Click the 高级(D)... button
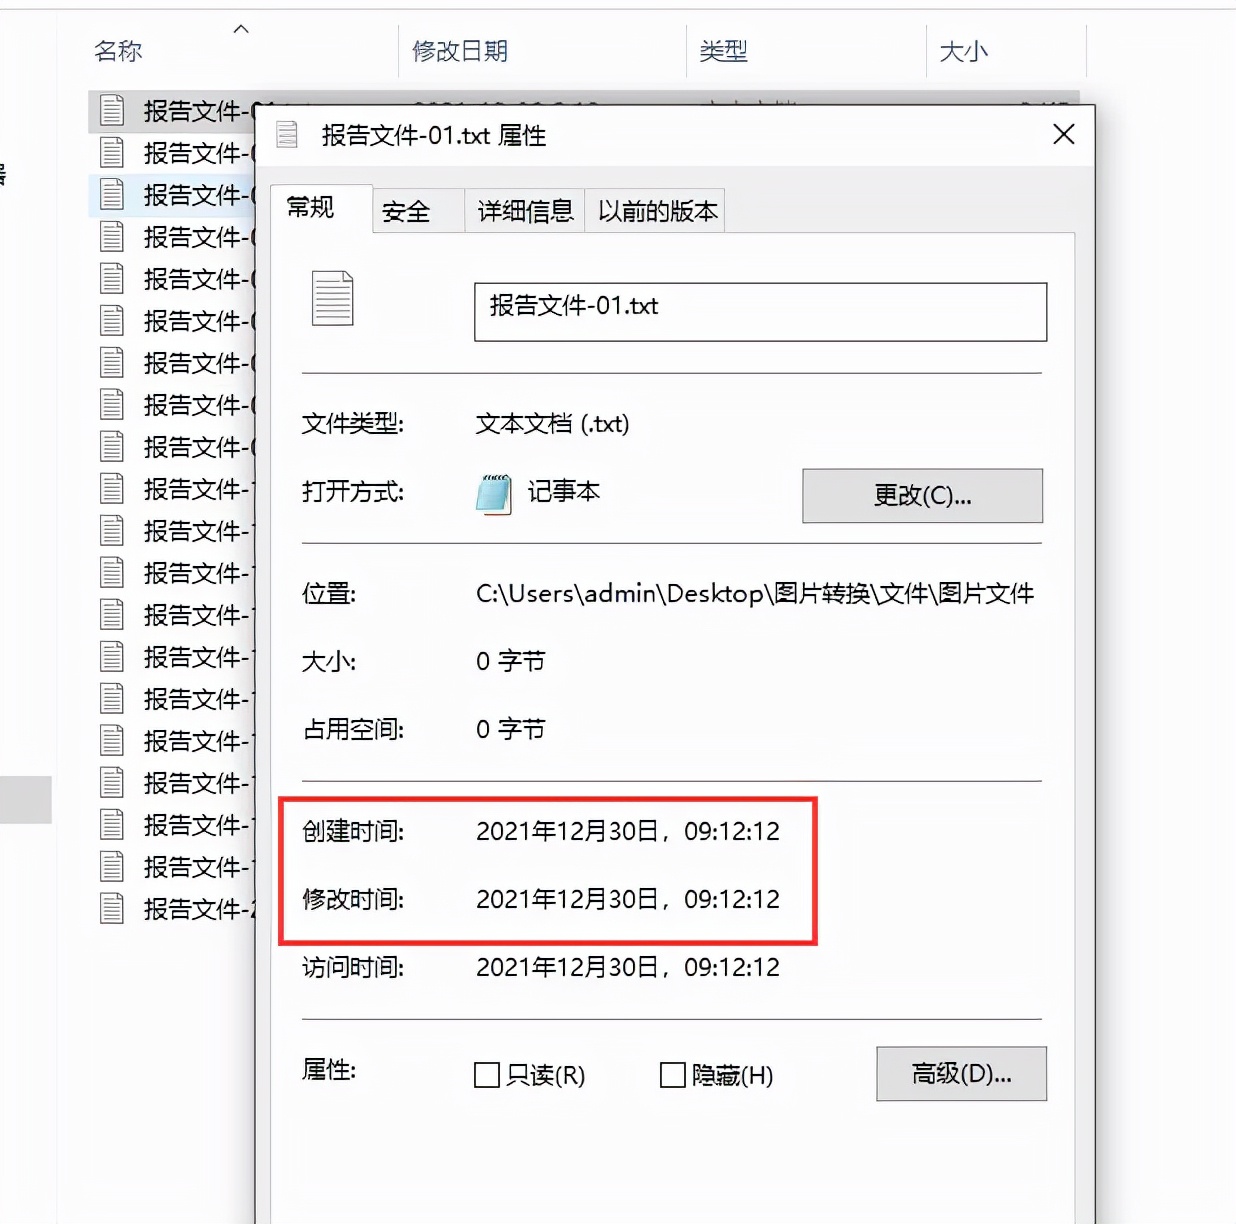The image size is (1236, 1224). click(x=961, y=1074)
